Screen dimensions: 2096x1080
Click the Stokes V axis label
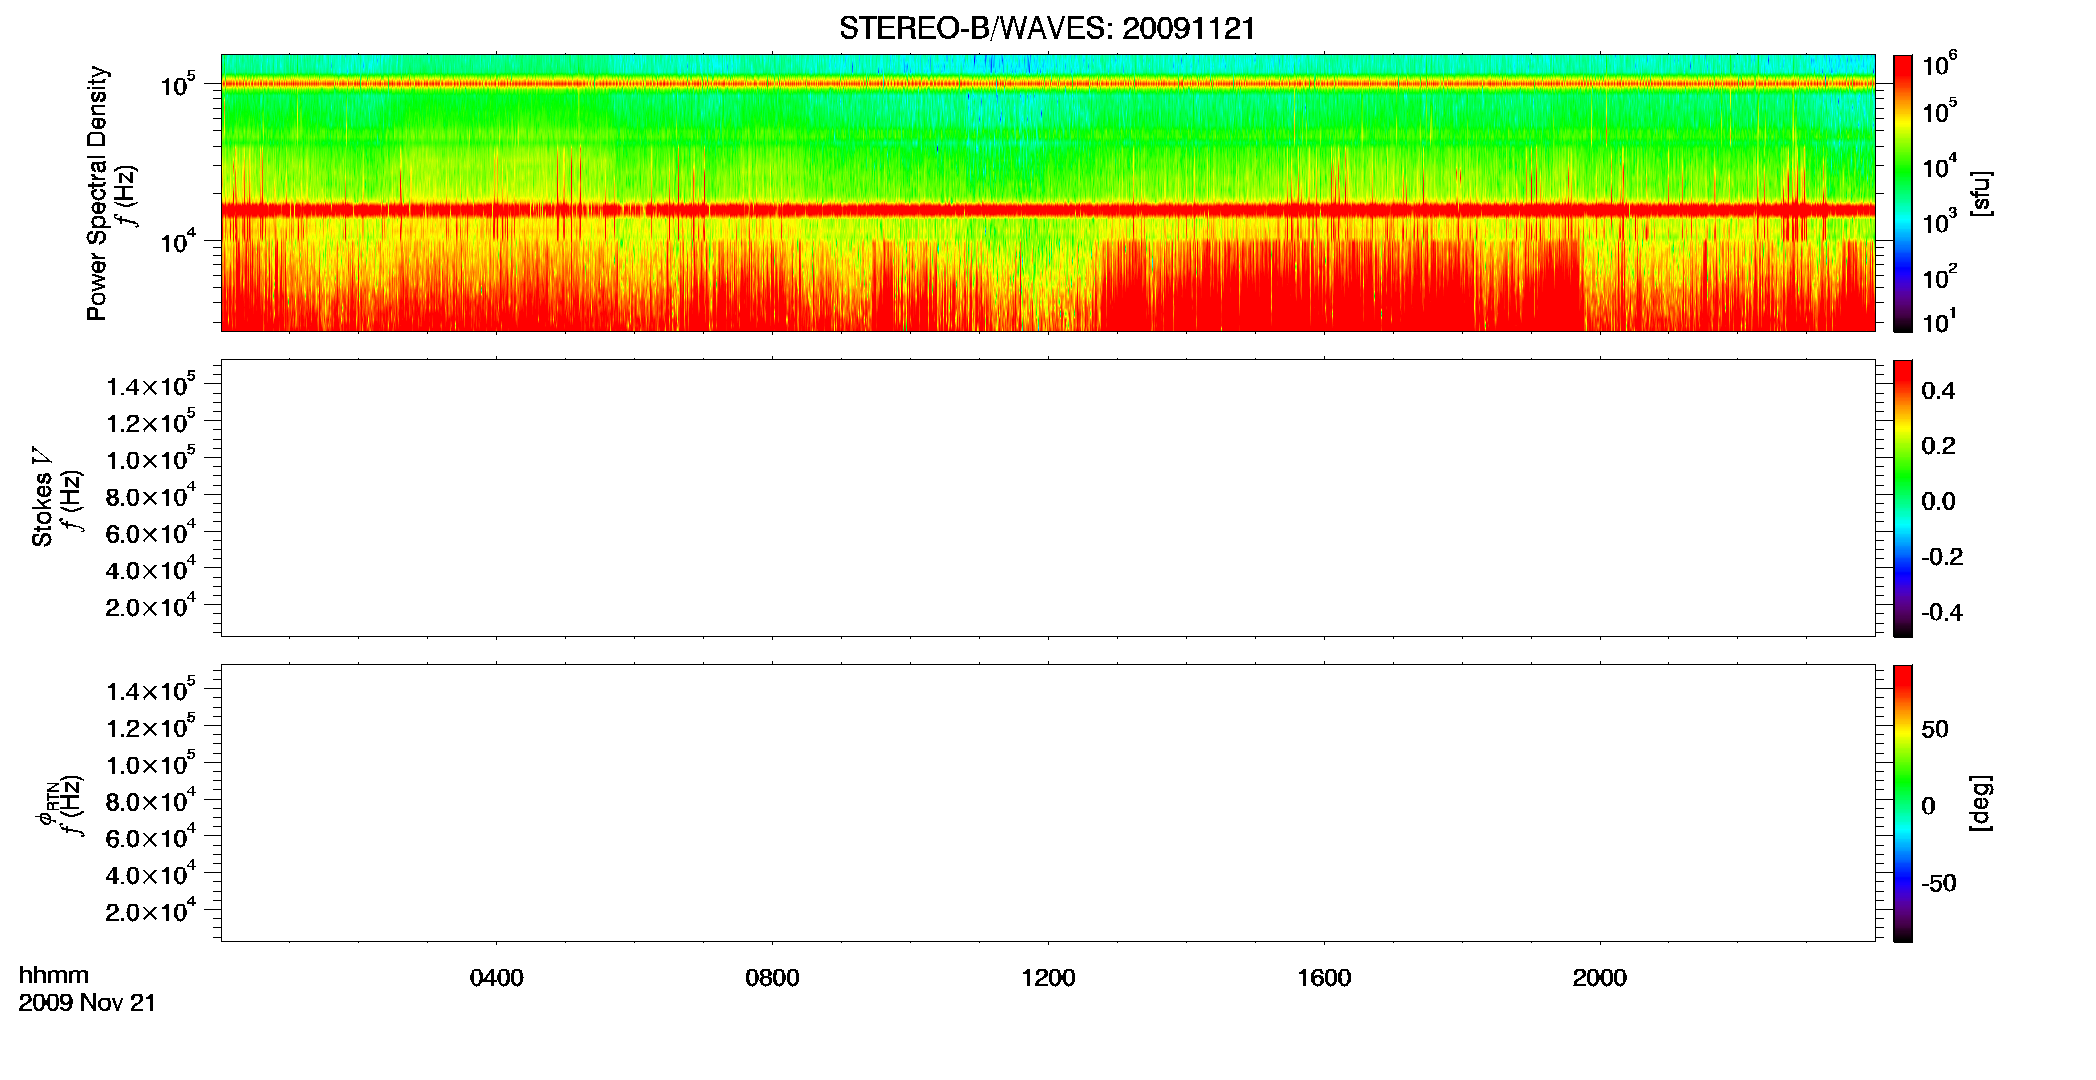coord(42,498)
